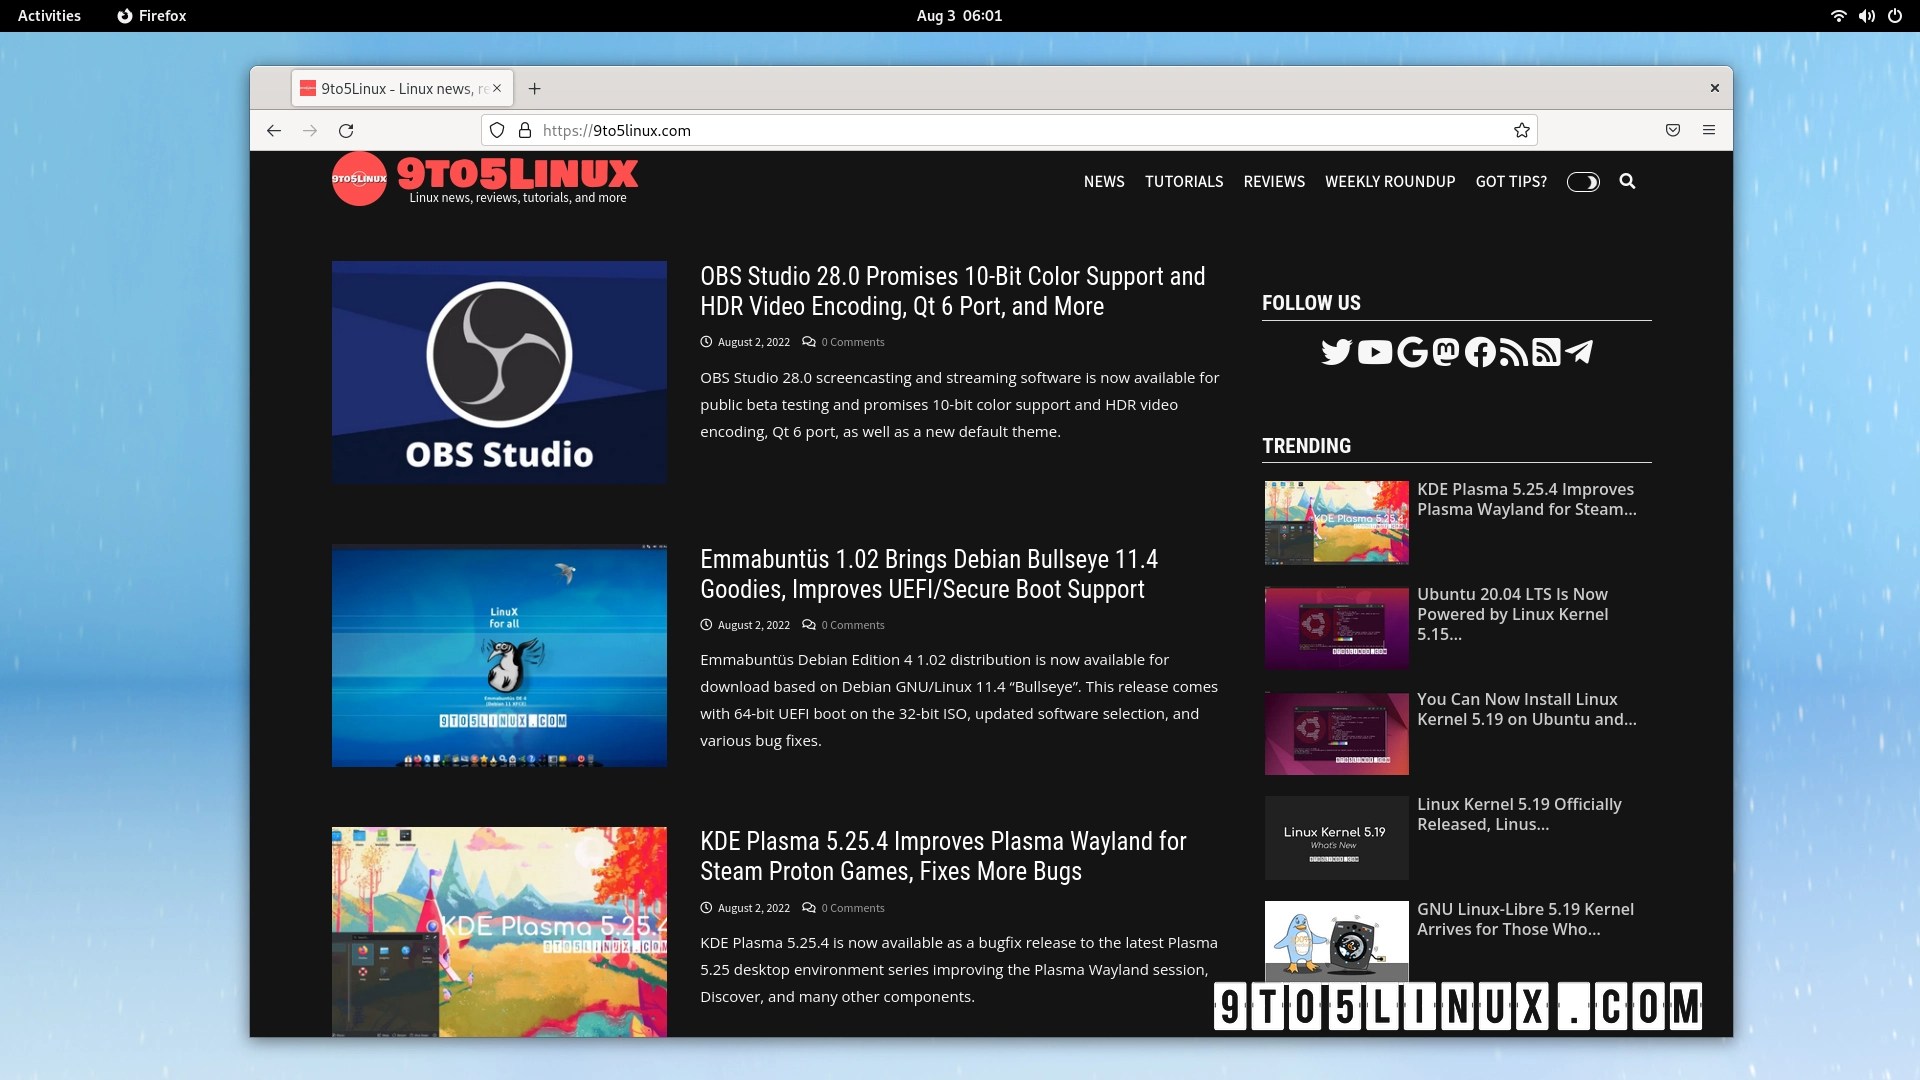Open the TUTORIALS navigation menu item
1920x1080 pixels.
(x=1183, y=181)
